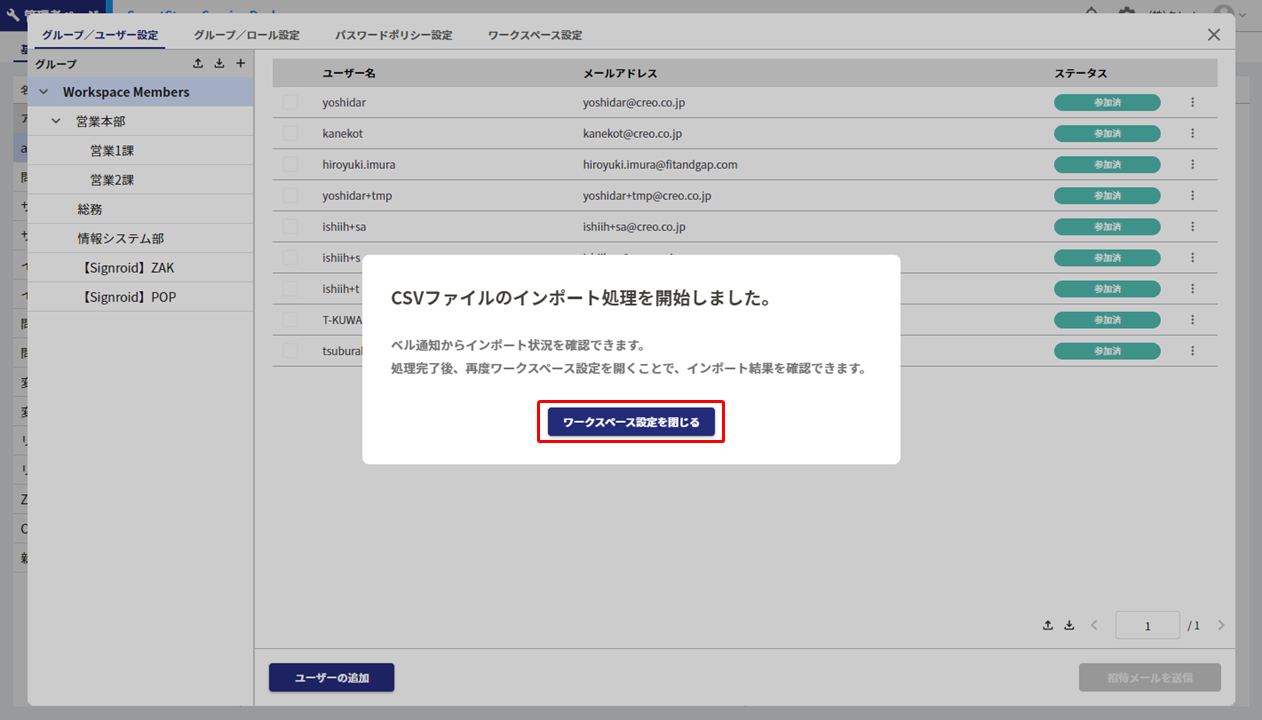
Task: Click the ユーザーの追加 button
Action: 331,677
